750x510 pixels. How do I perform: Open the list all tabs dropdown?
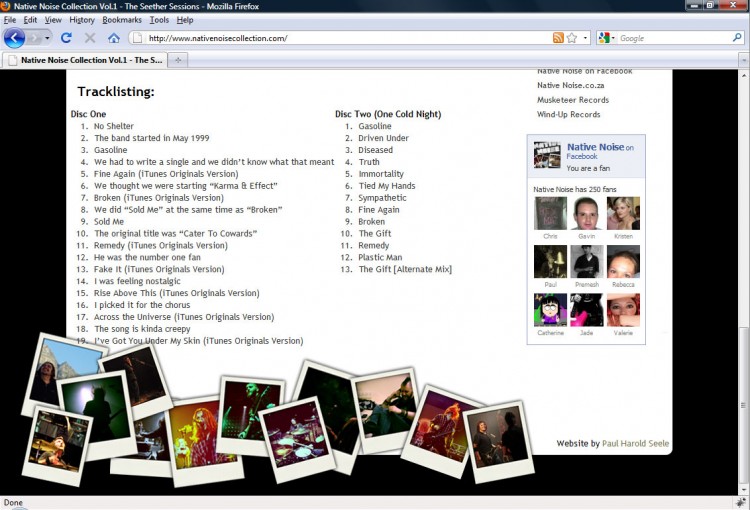tap(744, 60)
